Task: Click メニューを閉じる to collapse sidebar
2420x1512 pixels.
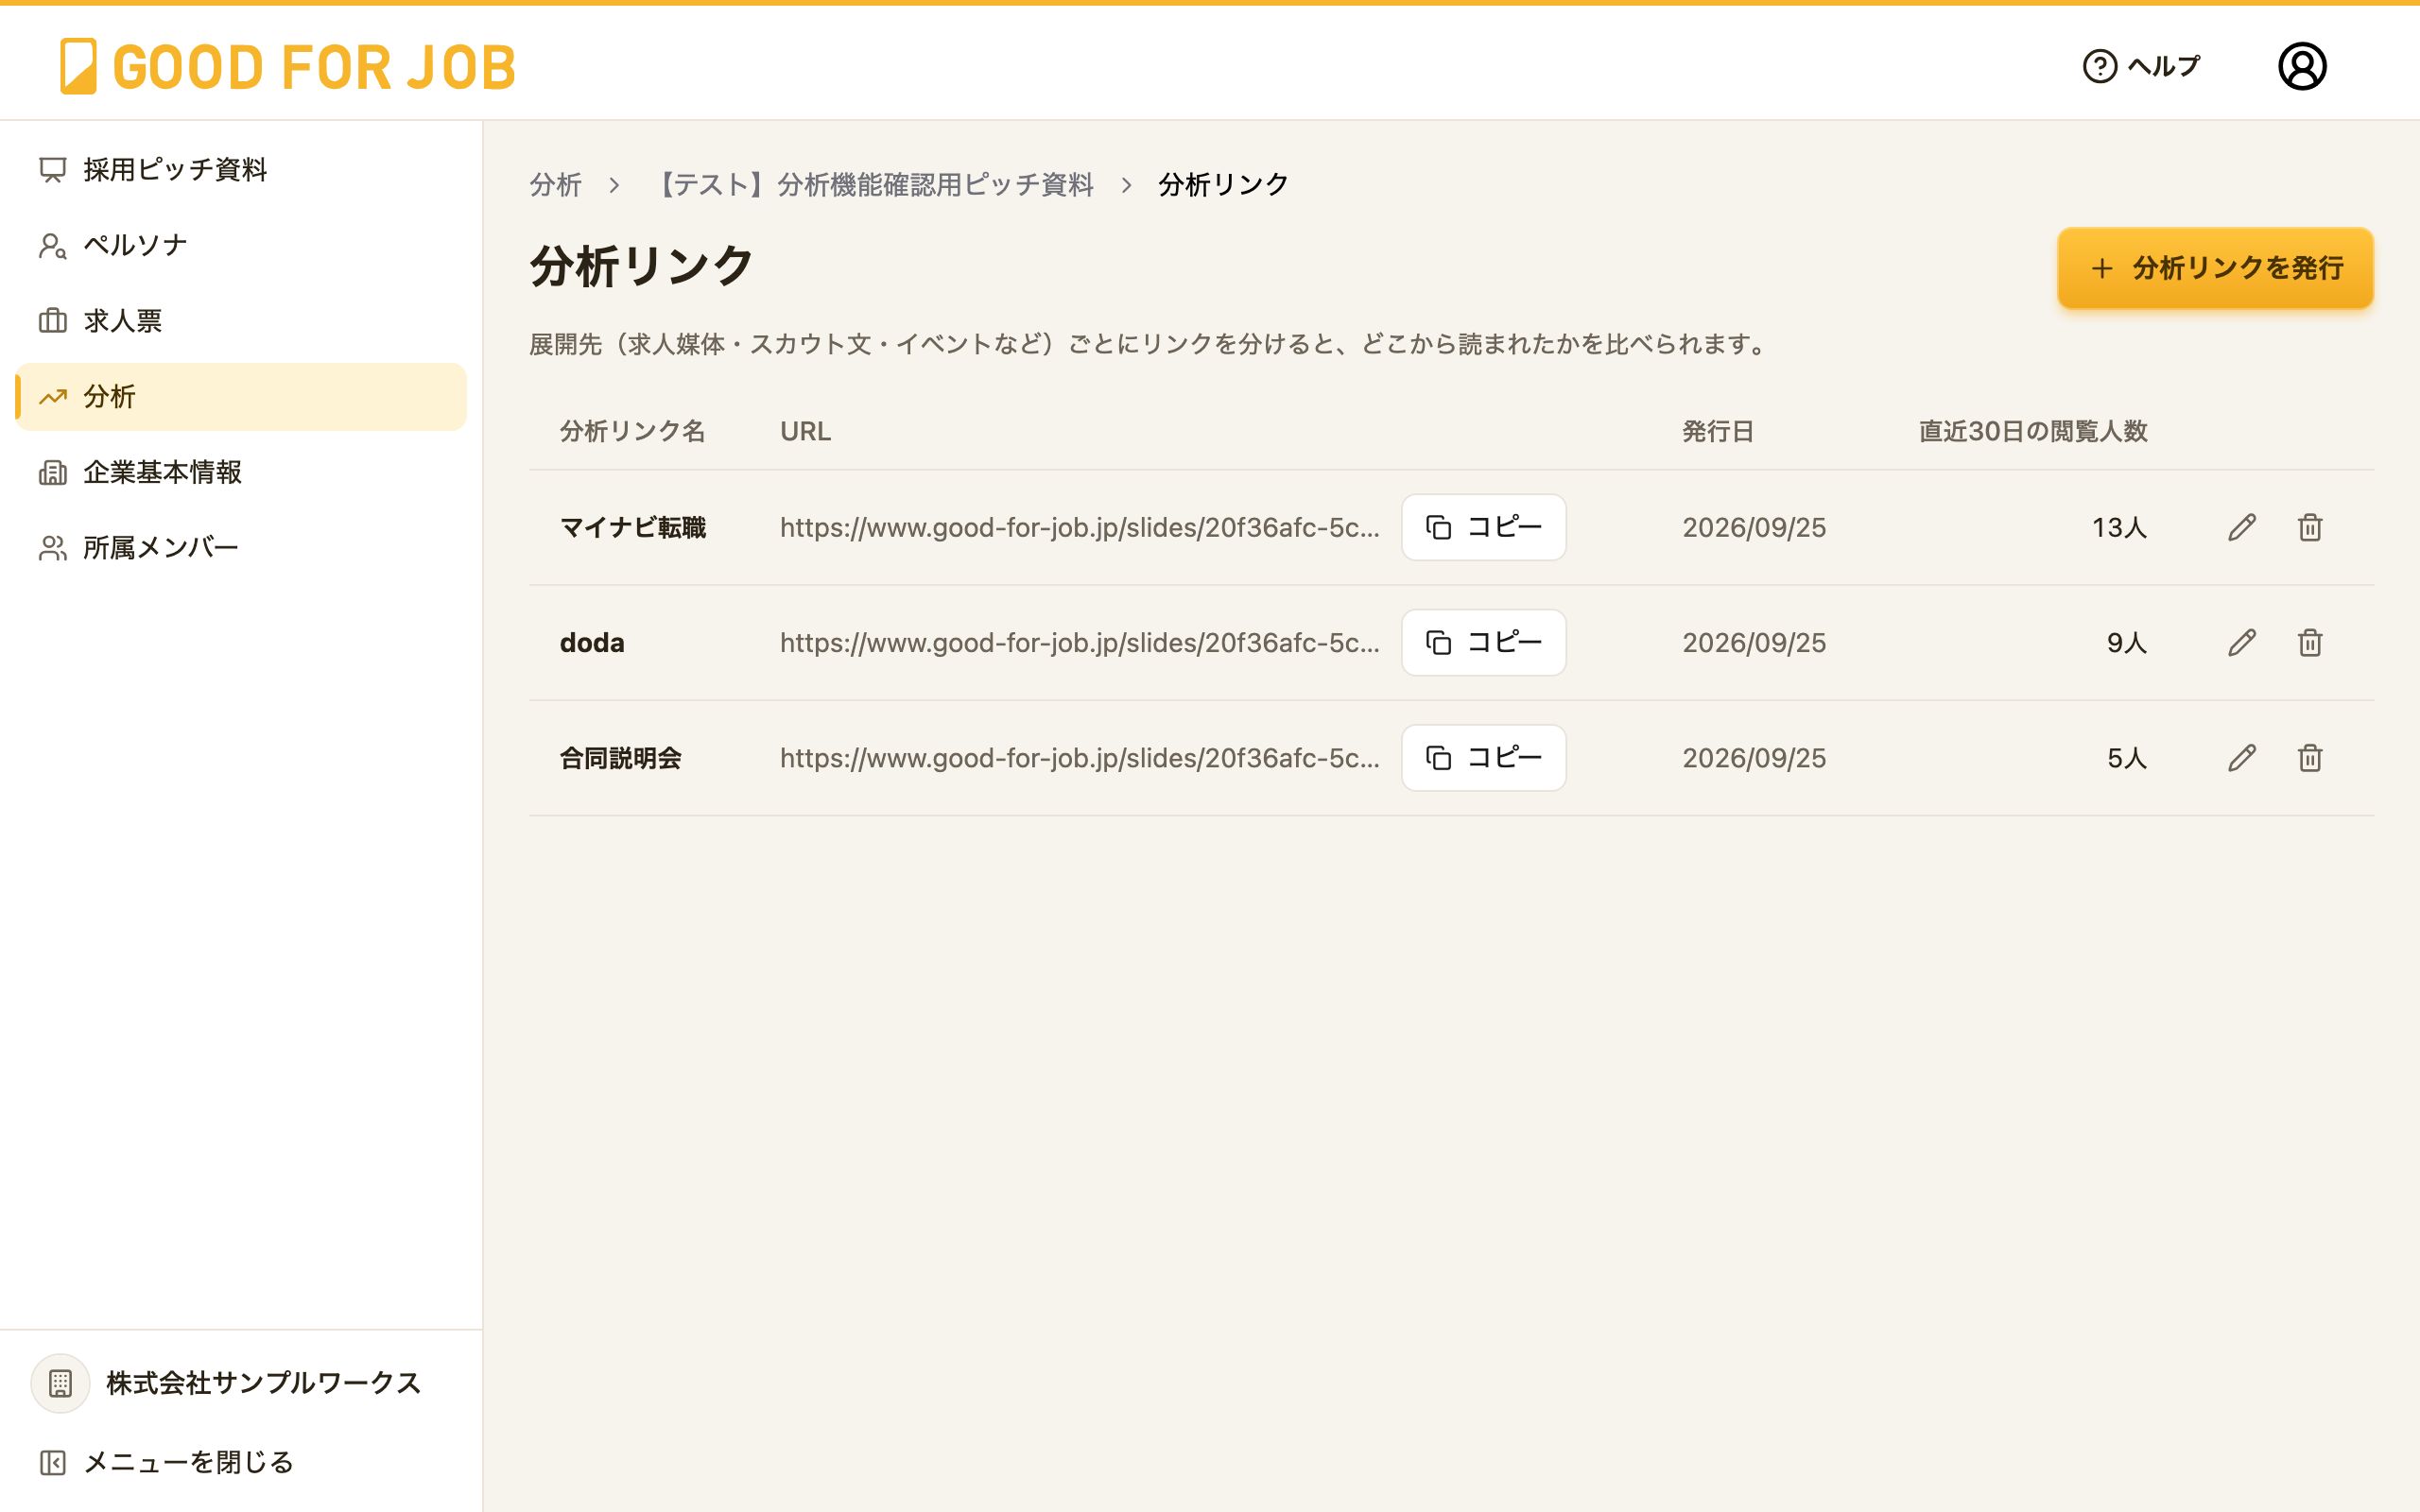Action: [166, 1463]
